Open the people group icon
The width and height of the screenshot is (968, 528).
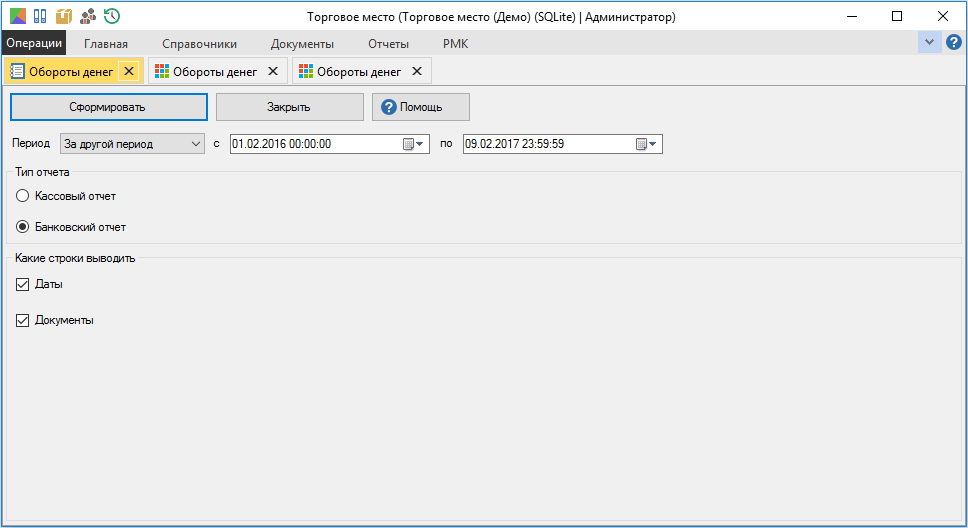tap(88, 16)
